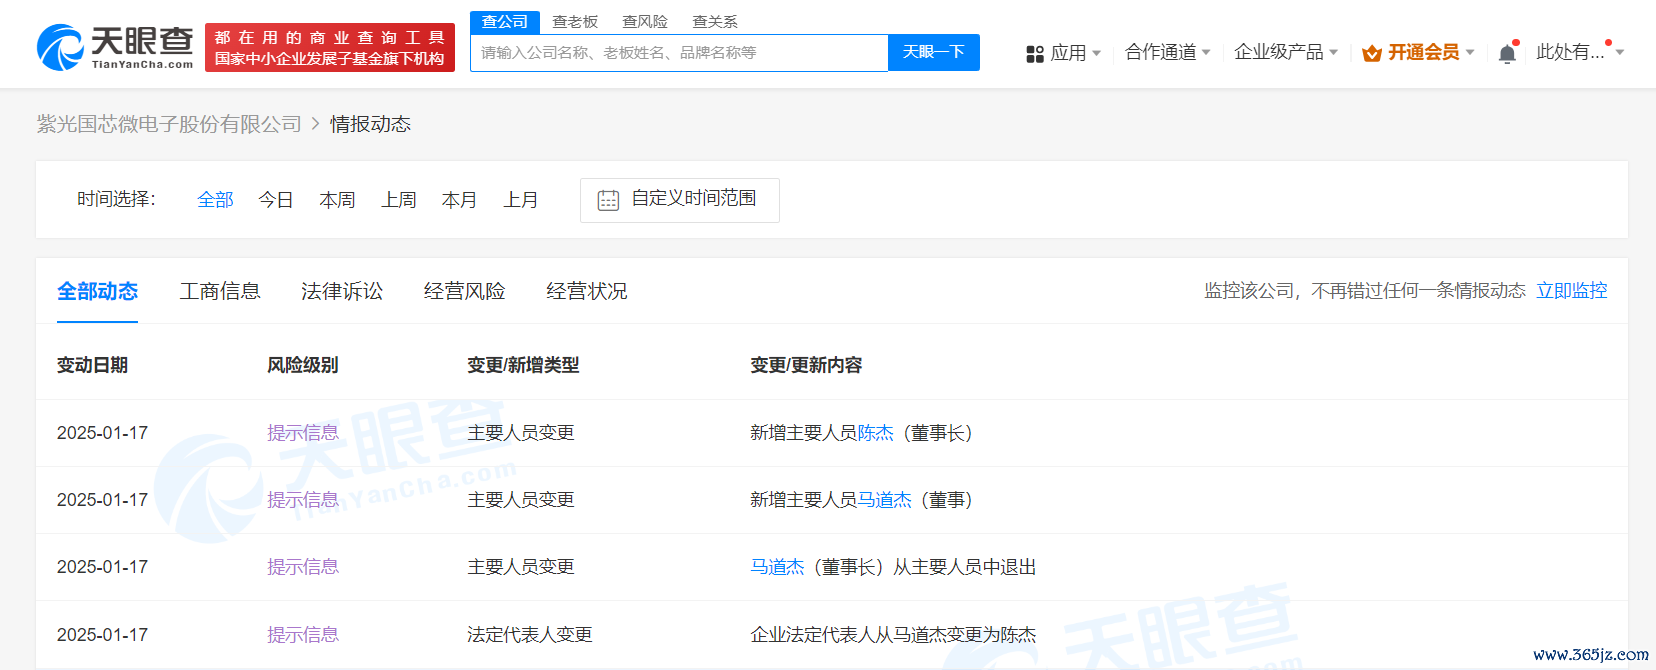This screenshot has height=670, width=1656.
Task: Select the 查关系 search tab
Action: tap(715, 22)
